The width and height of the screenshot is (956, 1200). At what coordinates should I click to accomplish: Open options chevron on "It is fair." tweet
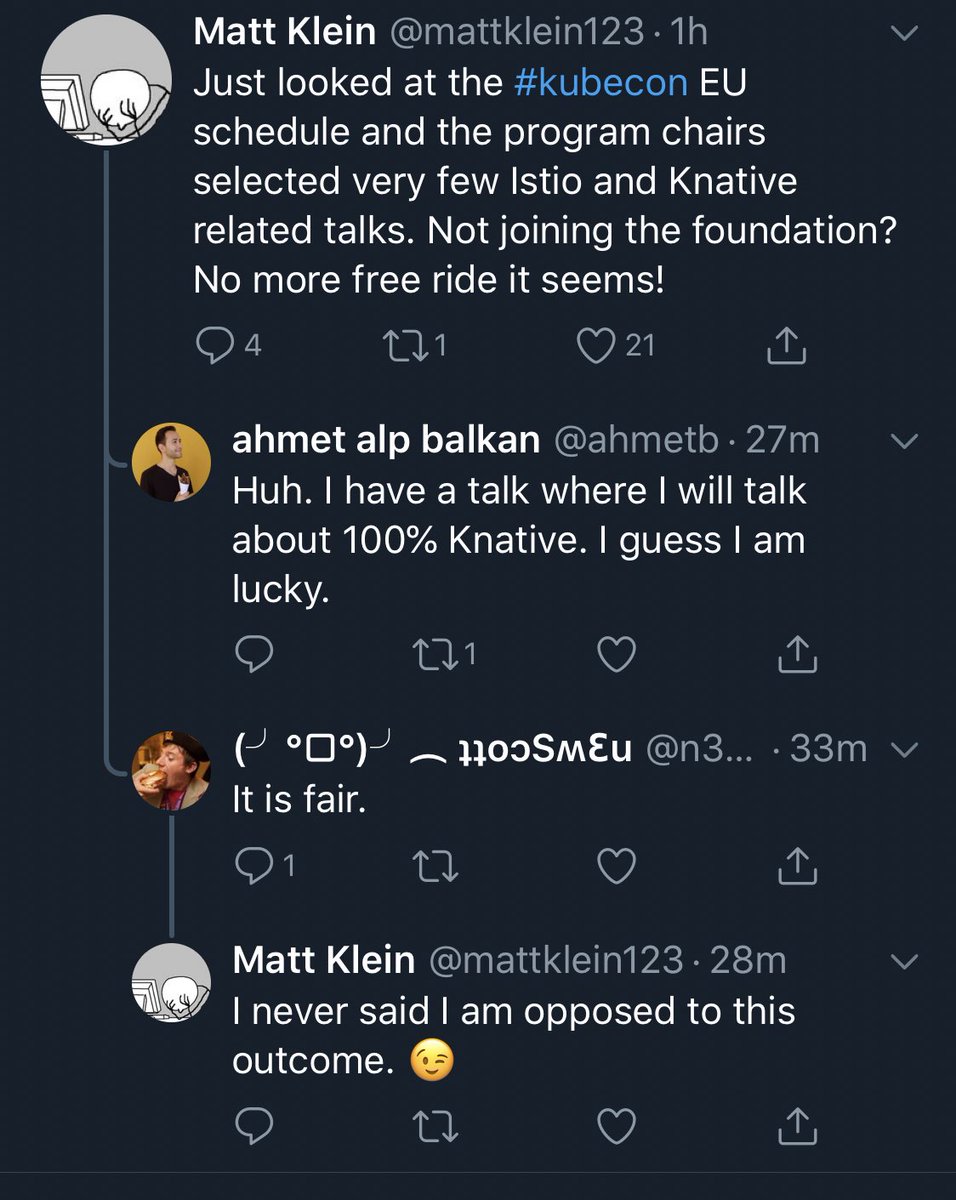click(x=903, y=749)
